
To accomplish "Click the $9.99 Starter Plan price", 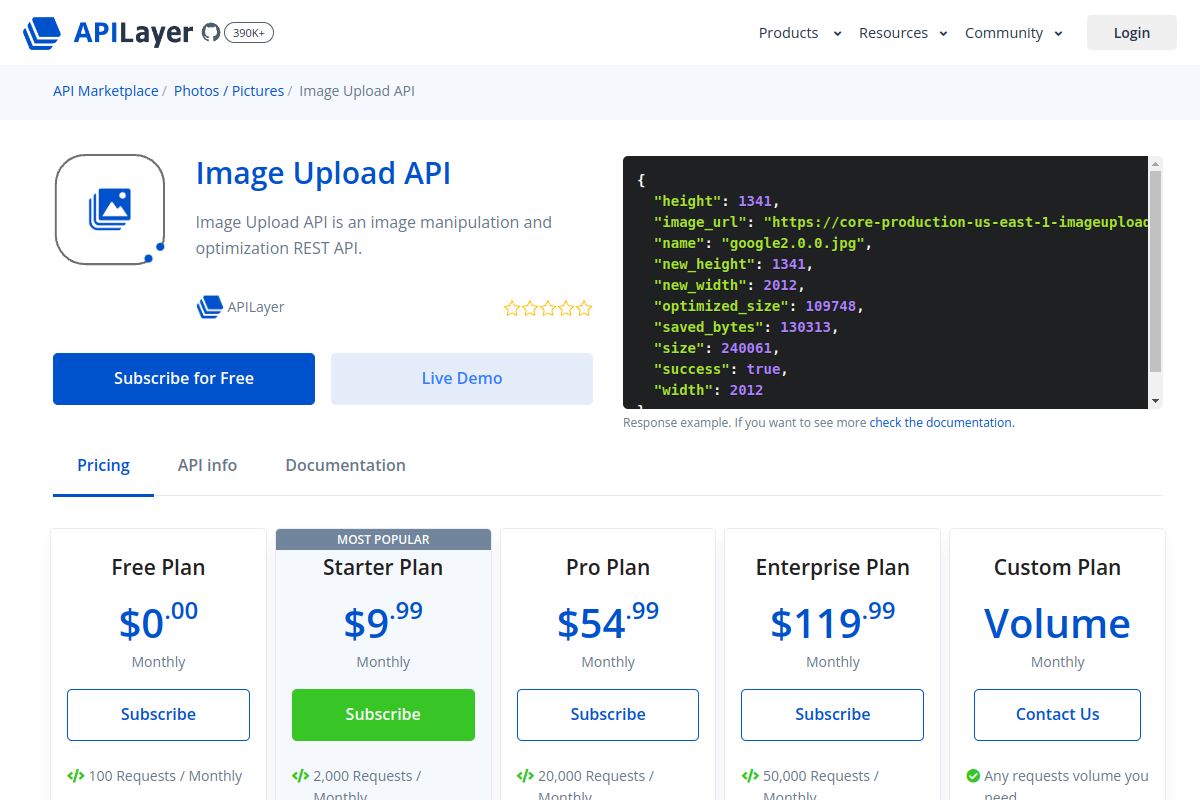I will pos(383,621).
